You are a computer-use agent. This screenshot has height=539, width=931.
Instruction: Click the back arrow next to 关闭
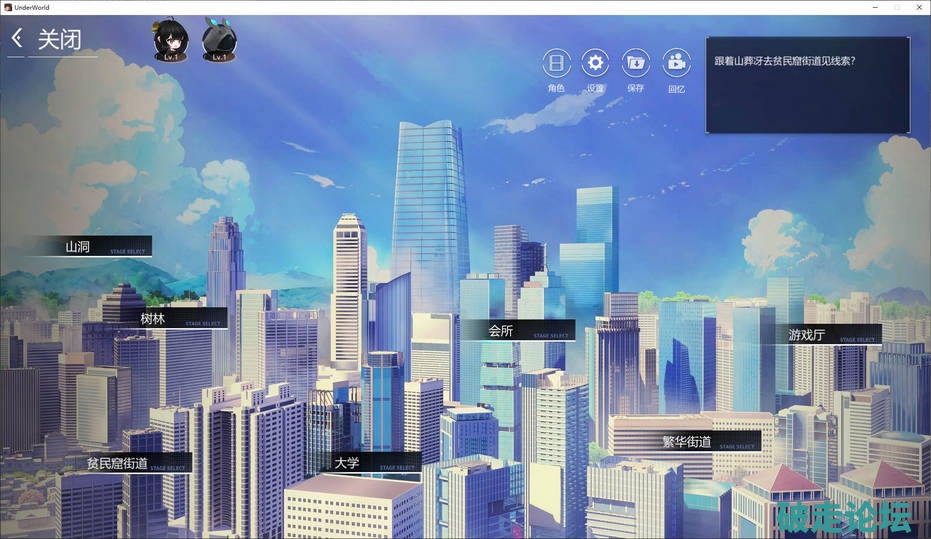tap(16, 39)
